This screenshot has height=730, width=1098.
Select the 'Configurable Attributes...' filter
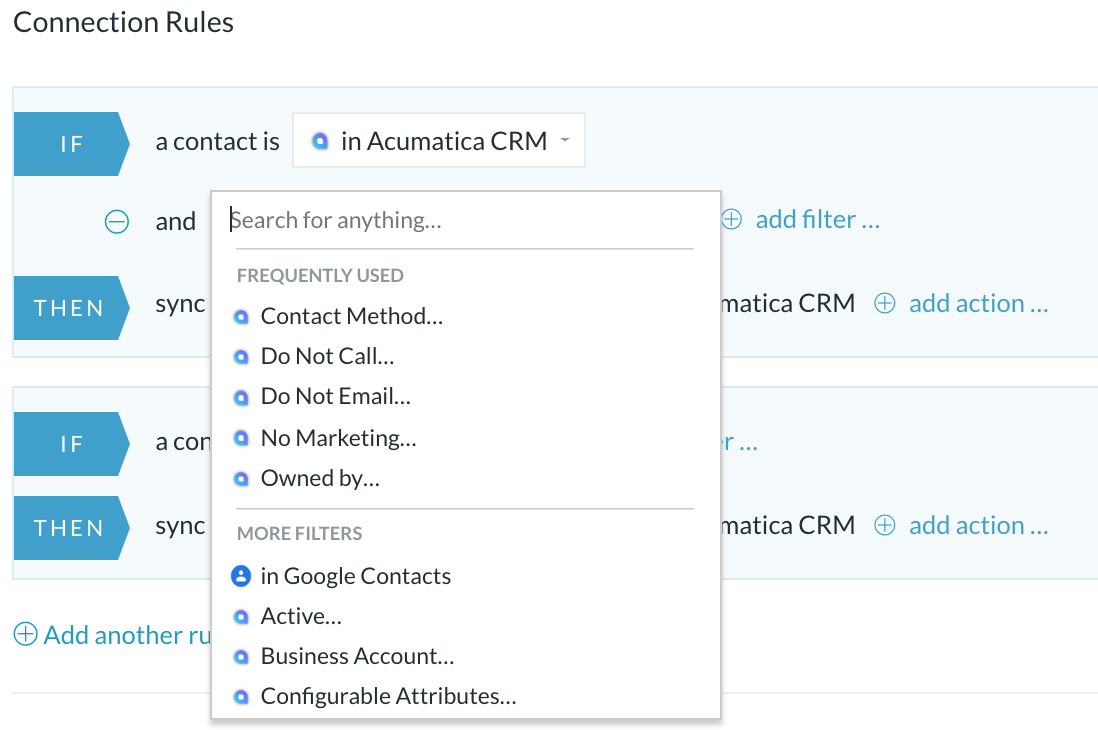388,696
